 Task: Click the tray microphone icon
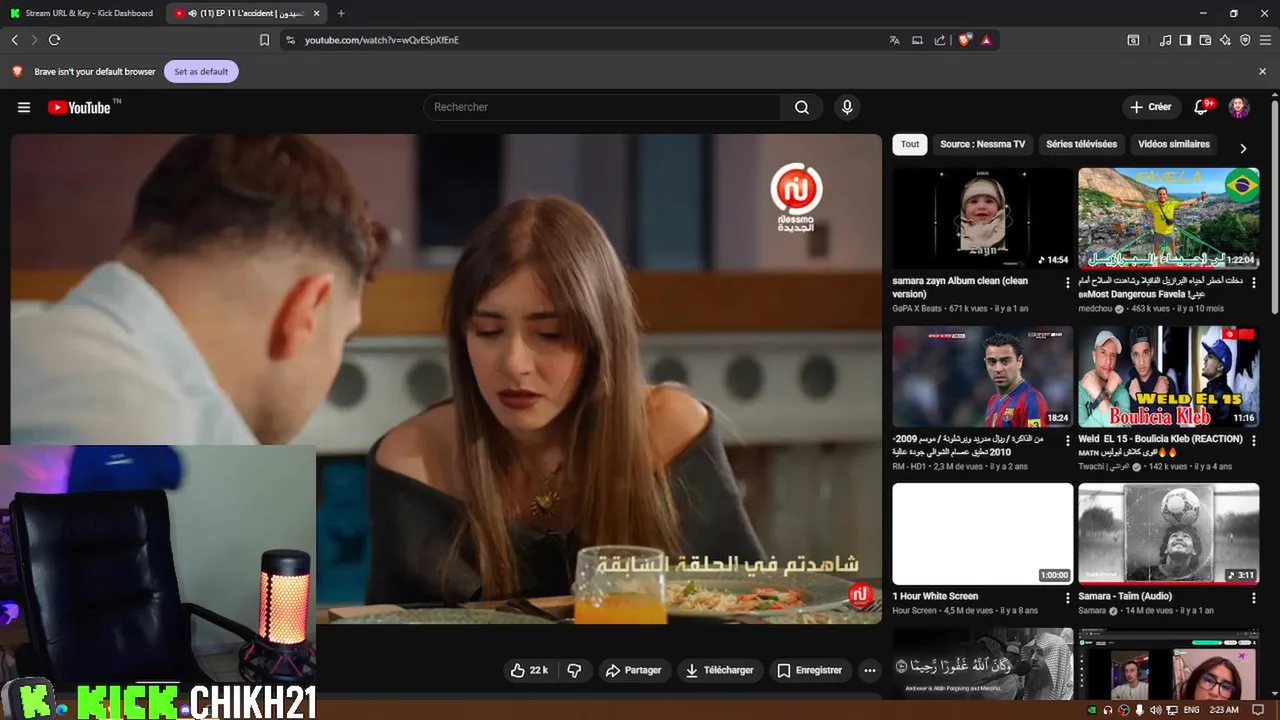pos(1139,710)
